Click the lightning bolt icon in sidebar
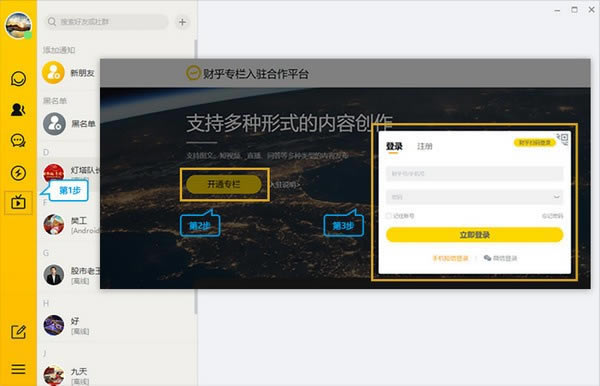The height and width of the screenshot is (386, 600). 18,173
